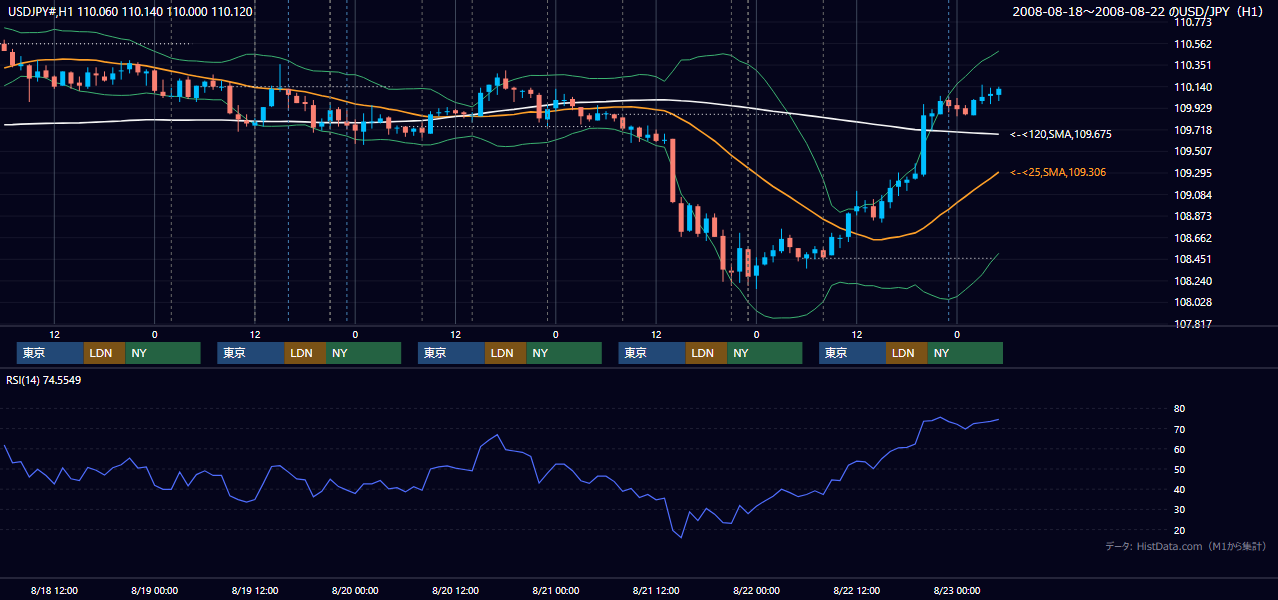Click the 2008-08-18~2008-08-22 USD/JPY (H1) heading

[1140, 11]
